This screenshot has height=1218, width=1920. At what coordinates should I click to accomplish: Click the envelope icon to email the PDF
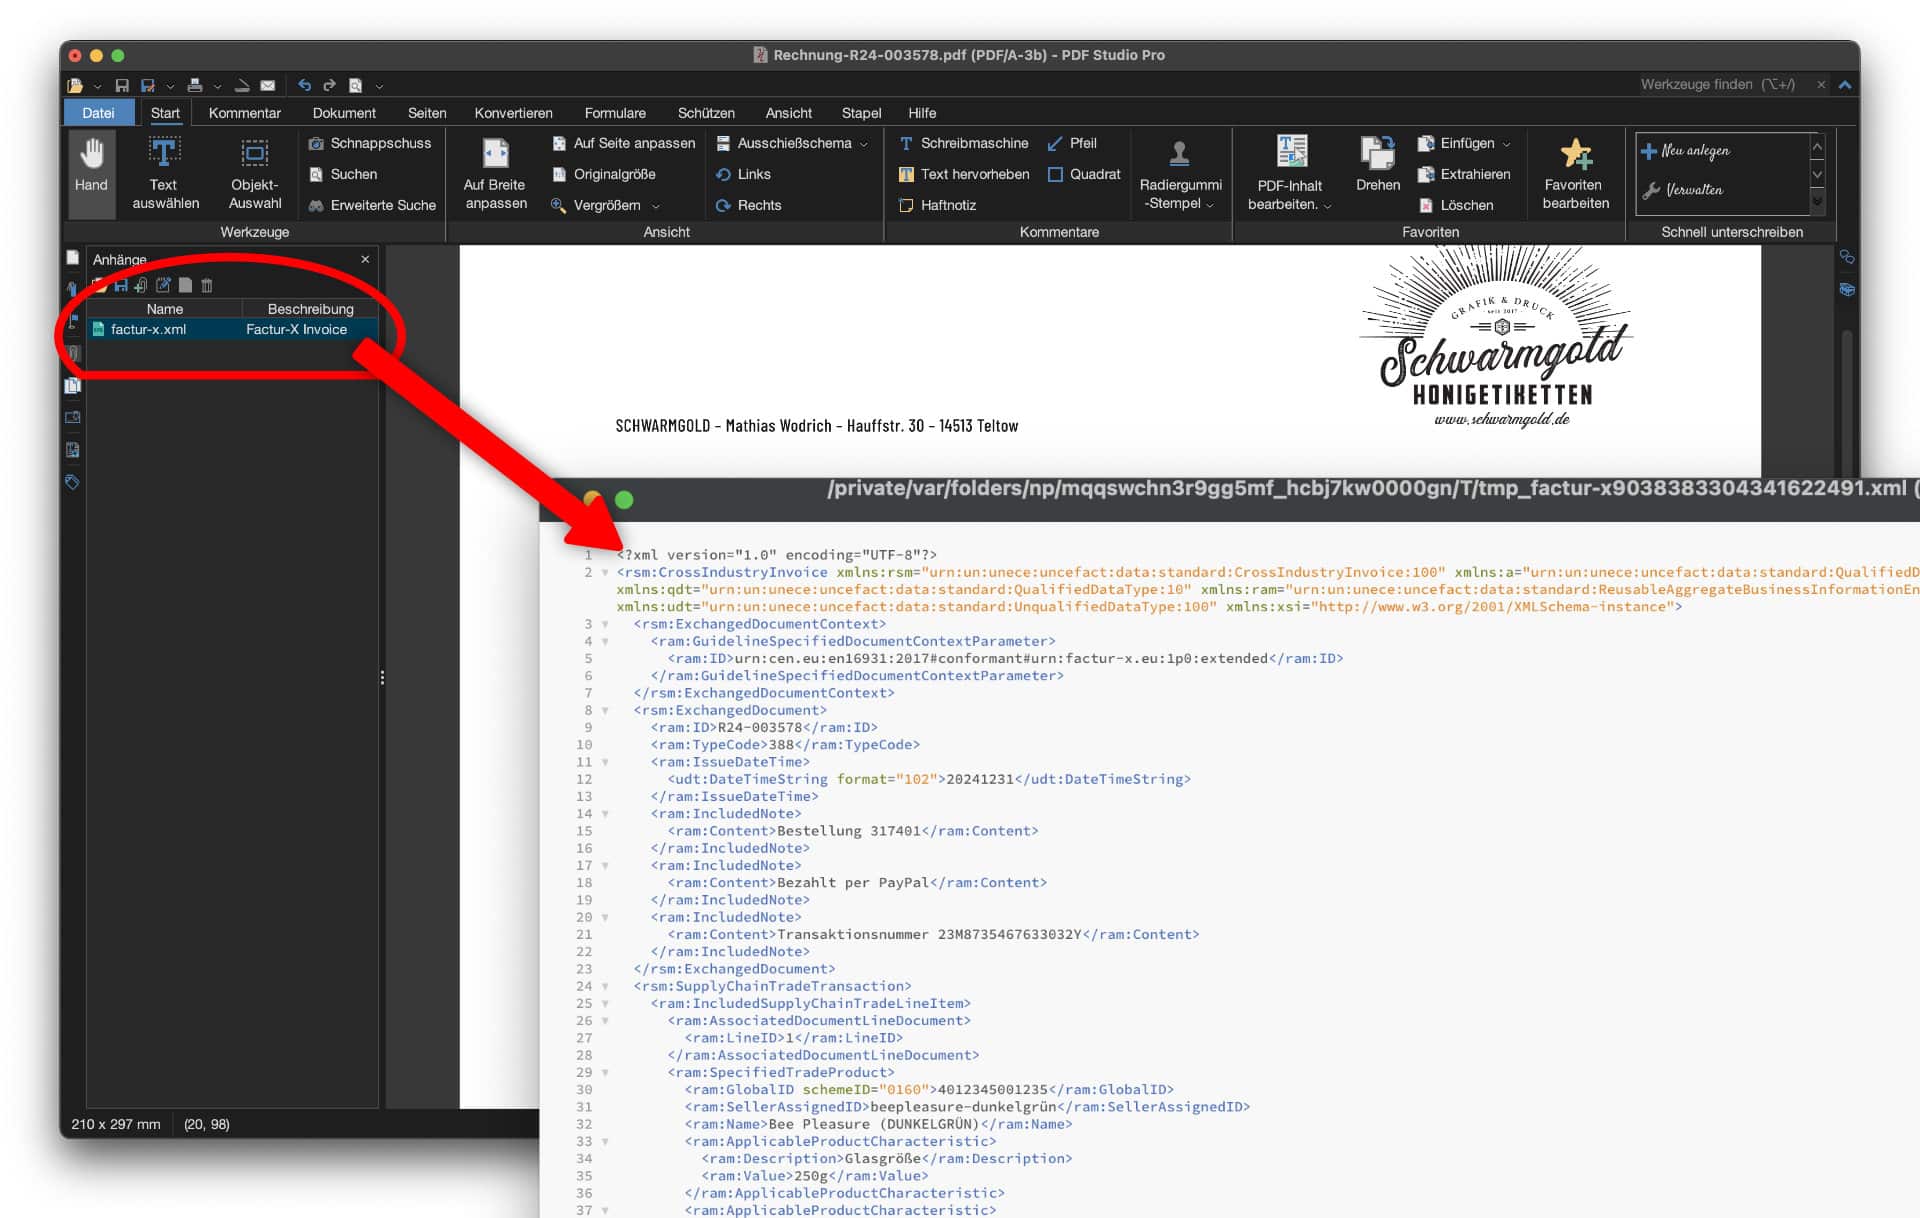click(267, 86)
